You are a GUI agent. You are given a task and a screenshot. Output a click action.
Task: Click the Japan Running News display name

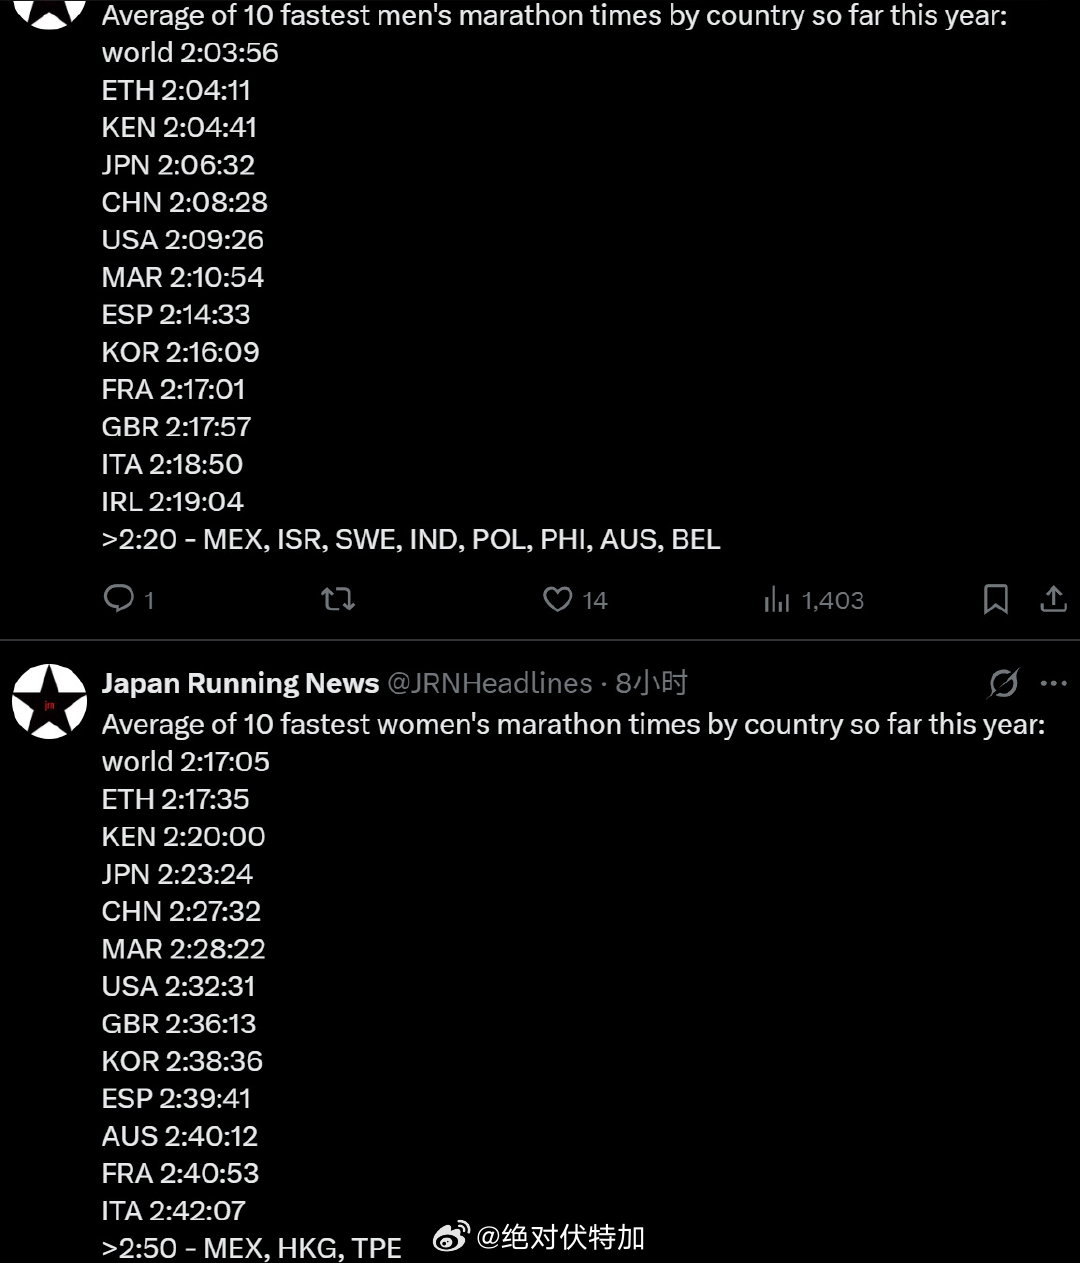240,684
